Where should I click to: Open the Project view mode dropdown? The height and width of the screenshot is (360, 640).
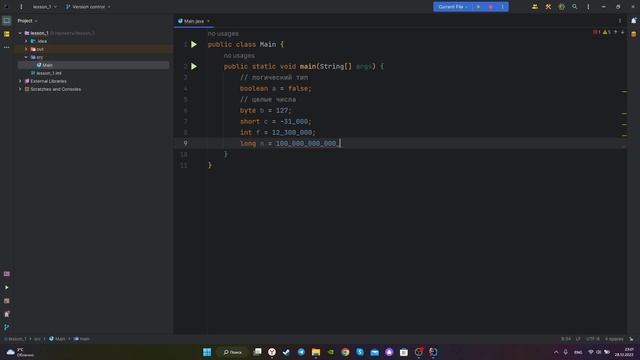[27, 20]
